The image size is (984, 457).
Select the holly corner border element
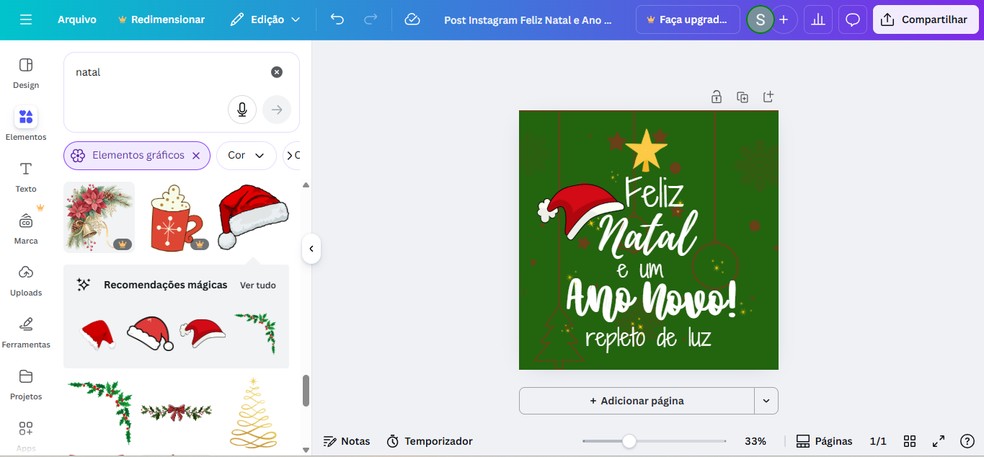pos(100,412)
